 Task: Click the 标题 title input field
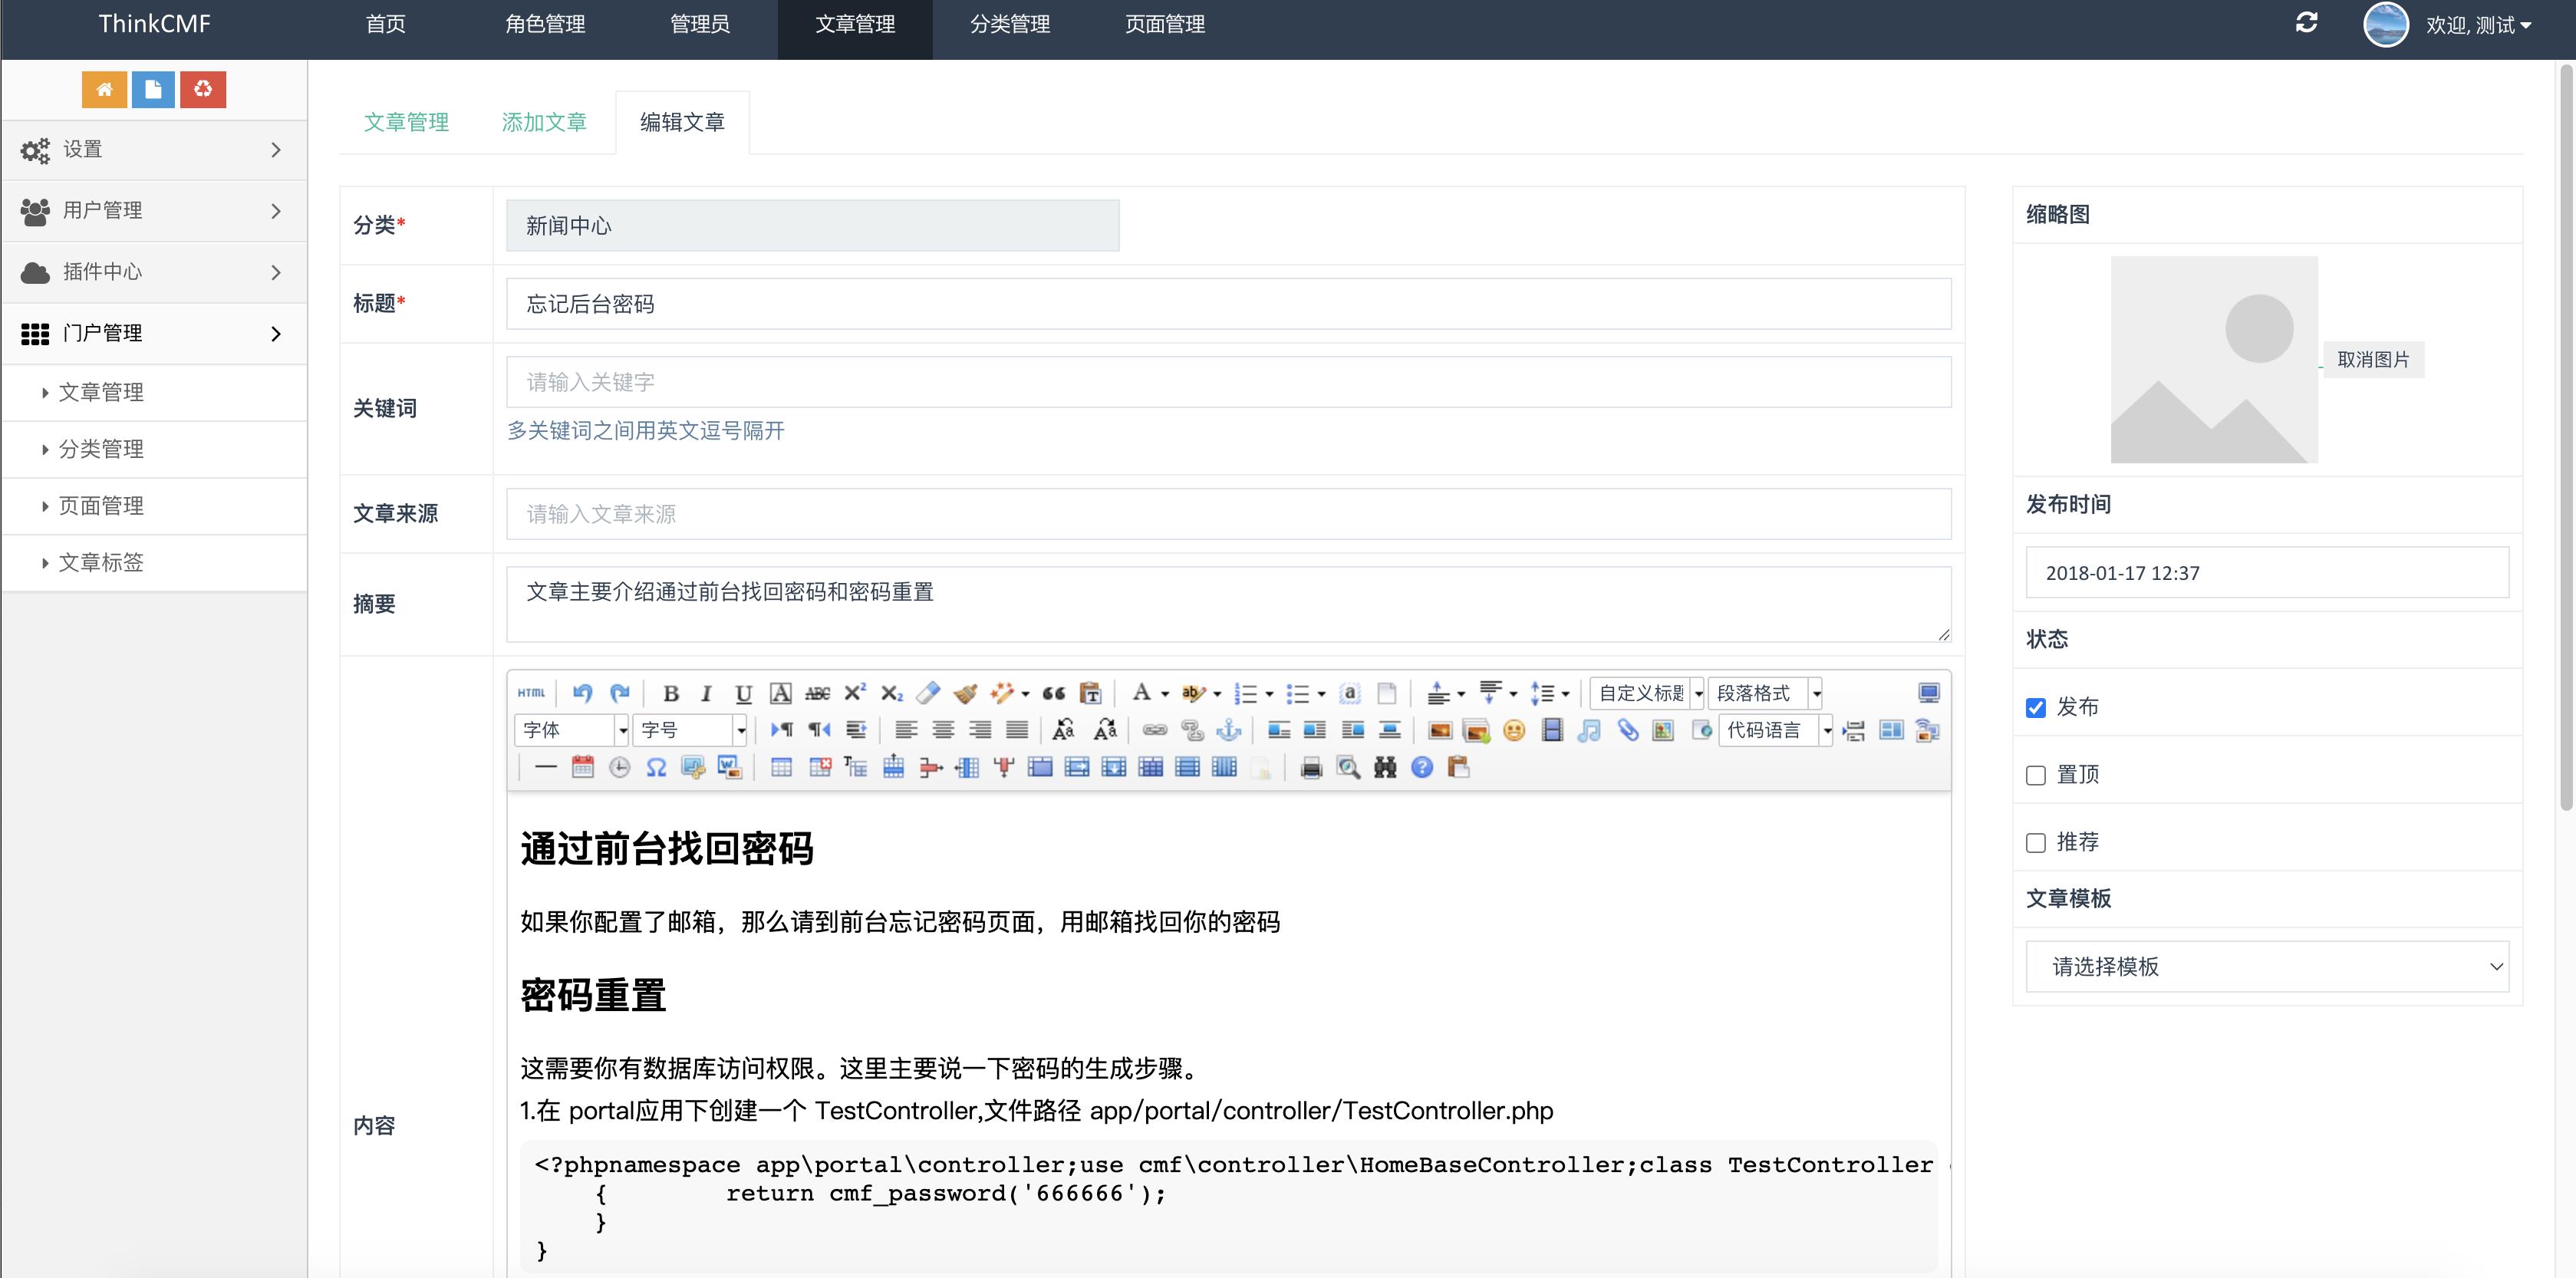click(x=1228, y=304)
